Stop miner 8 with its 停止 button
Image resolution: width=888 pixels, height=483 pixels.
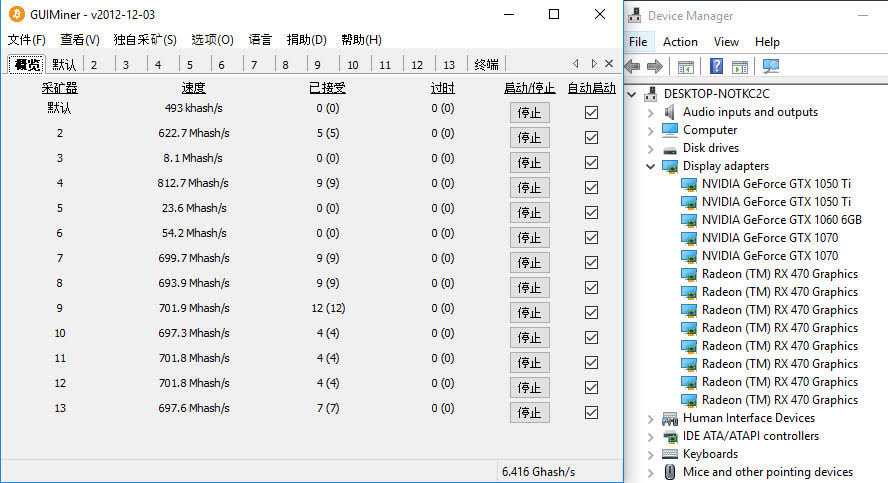530,288
